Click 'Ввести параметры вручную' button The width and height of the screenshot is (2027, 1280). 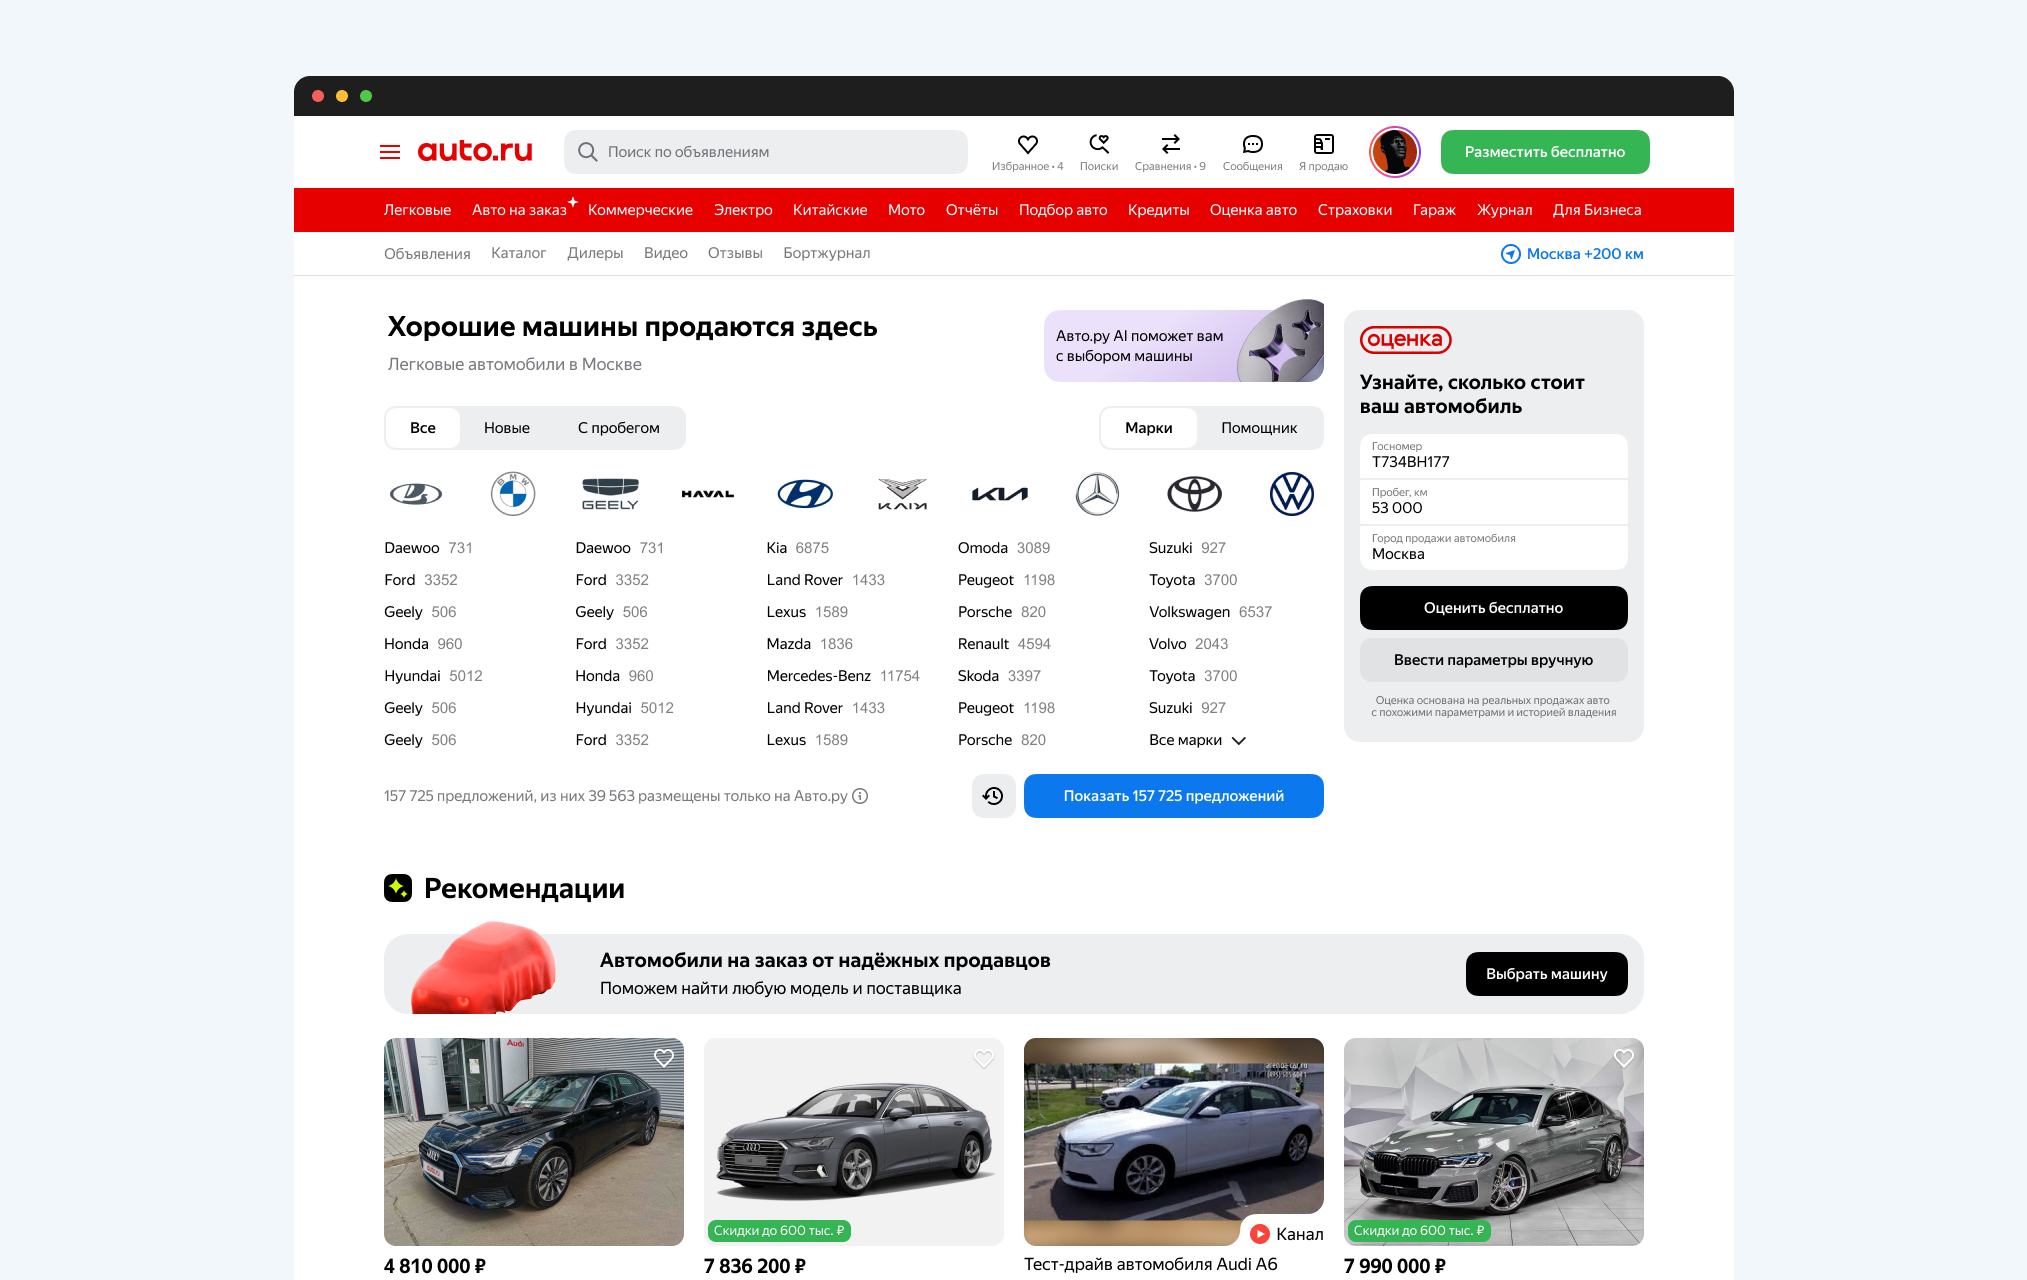pos(1493,660)
